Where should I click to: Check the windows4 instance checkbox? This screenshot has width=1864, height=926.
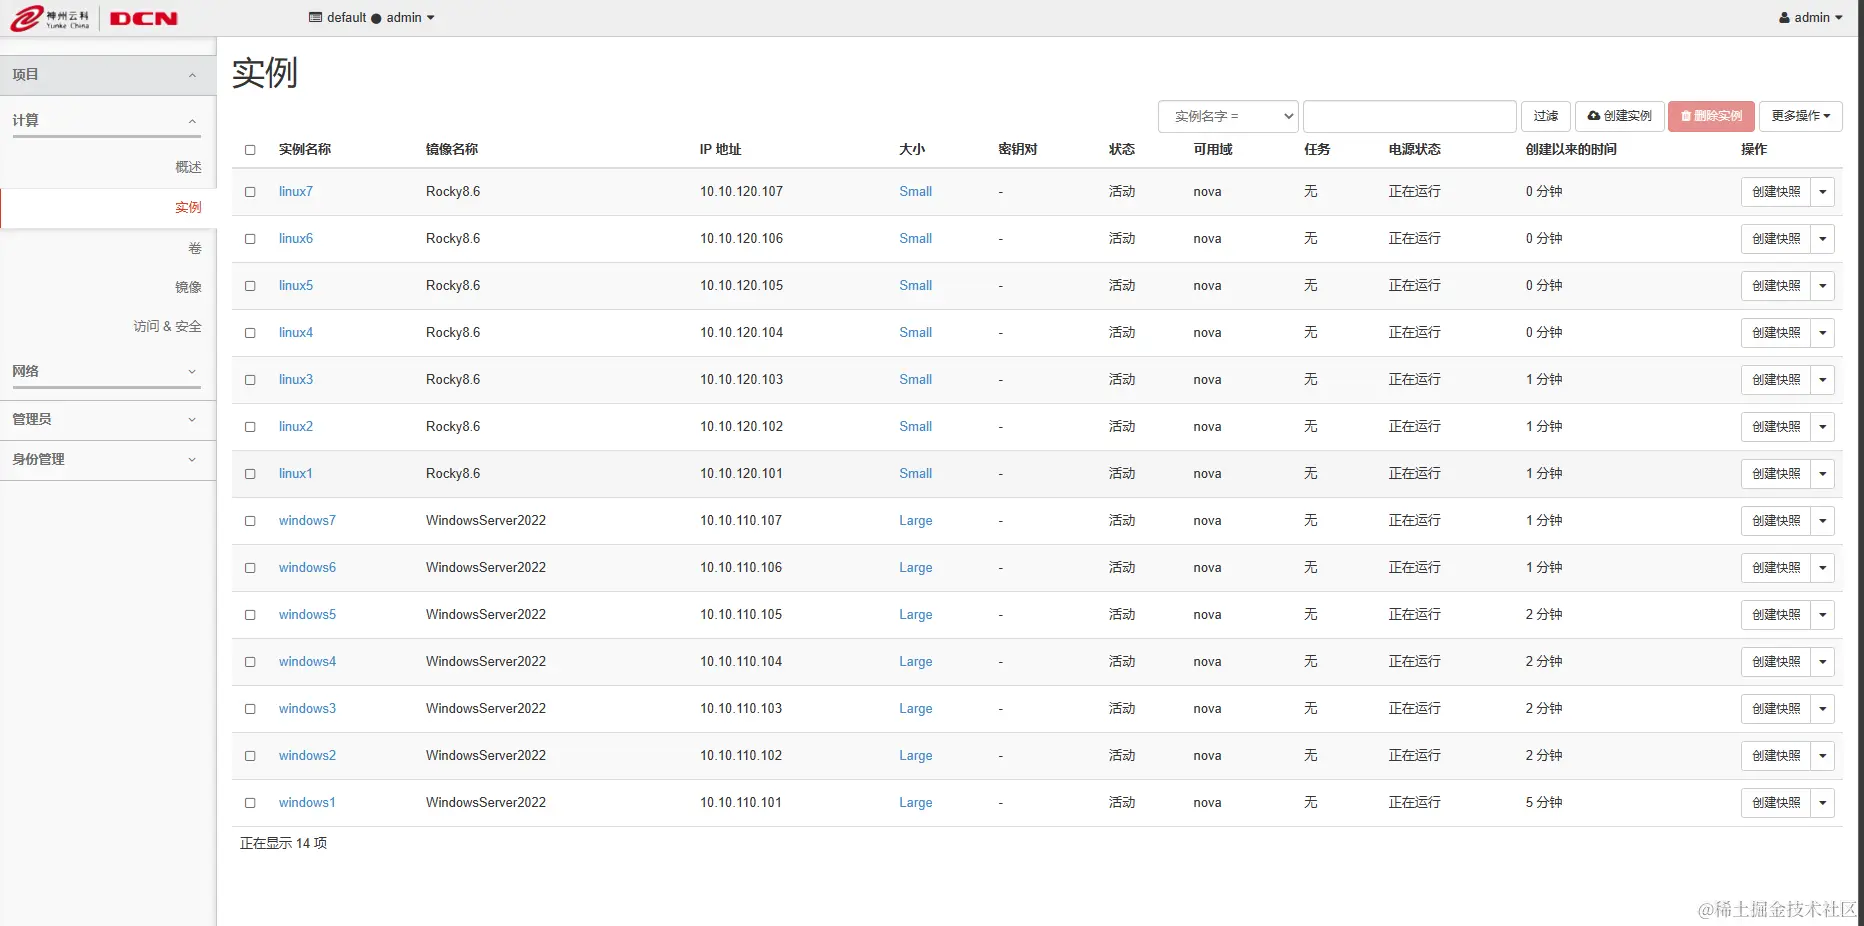250,662
